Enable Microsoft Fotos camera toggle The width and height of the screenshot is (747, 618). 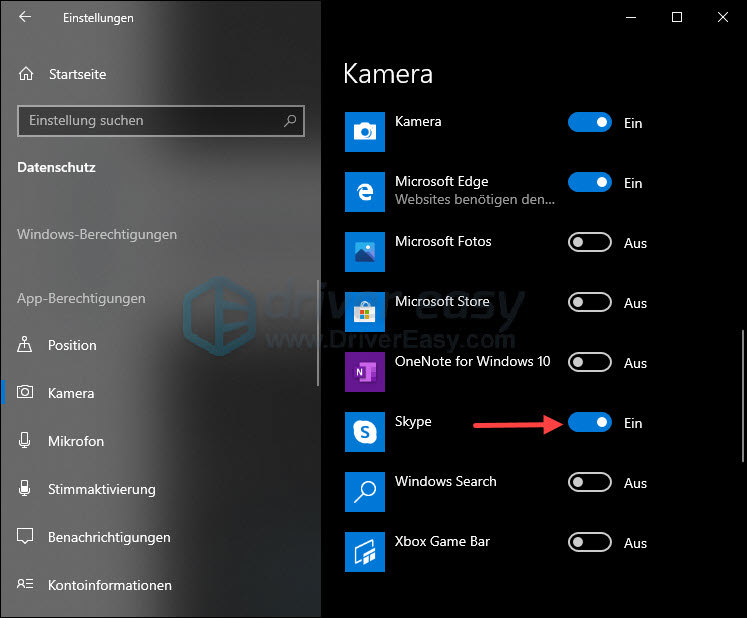coord(590,243)
